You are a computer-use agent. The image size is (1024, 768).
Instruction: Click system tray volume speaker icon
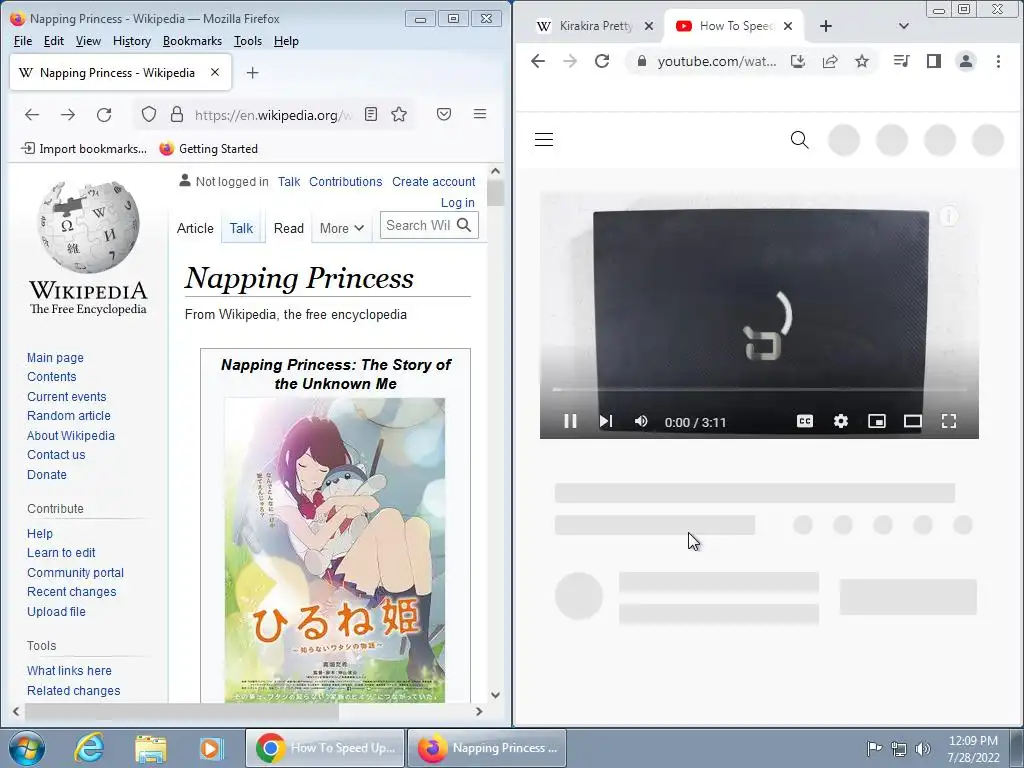click(x=923, y=748)
